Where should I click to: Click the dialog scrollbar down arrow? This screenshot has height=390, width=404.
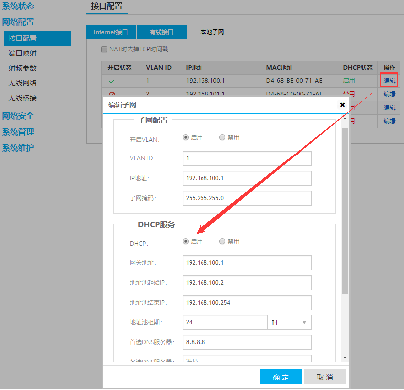[345, 358]
